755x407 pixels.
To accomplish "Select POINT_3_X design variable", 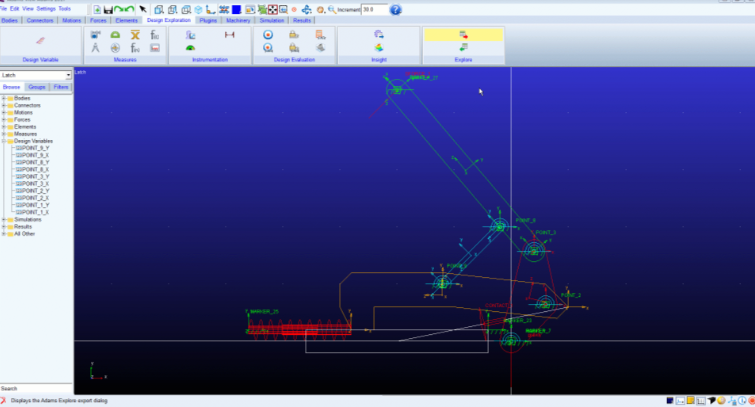I will [34, 184].
